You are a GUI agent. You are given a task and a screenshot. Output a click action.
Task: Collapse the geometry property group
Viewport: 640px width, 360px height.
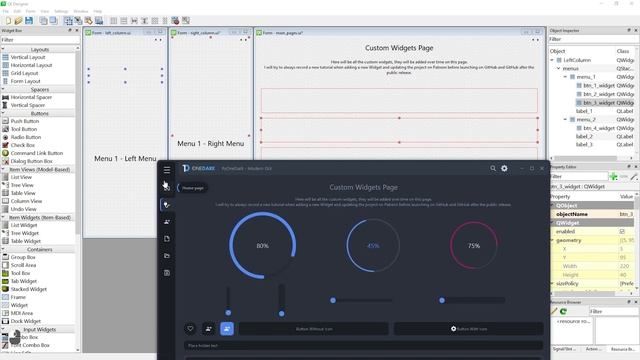[553, 240]
